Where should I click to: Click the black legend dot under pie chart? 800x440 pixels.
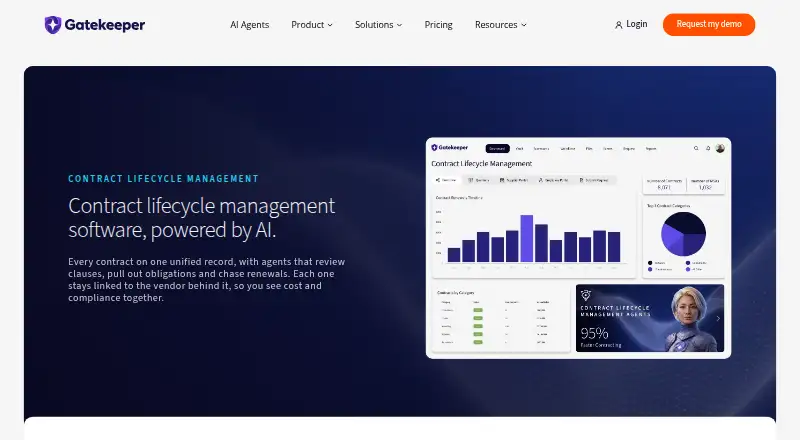(x=650, y=263)
